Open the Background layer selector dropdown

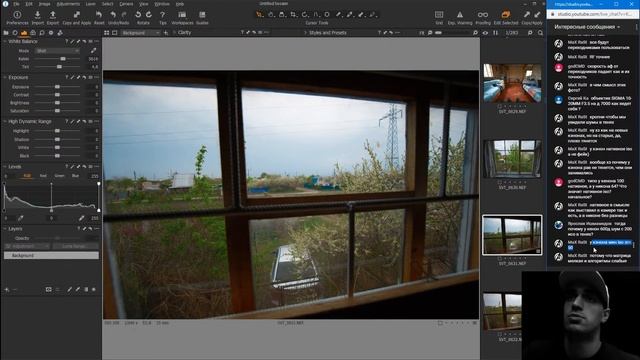140,33
